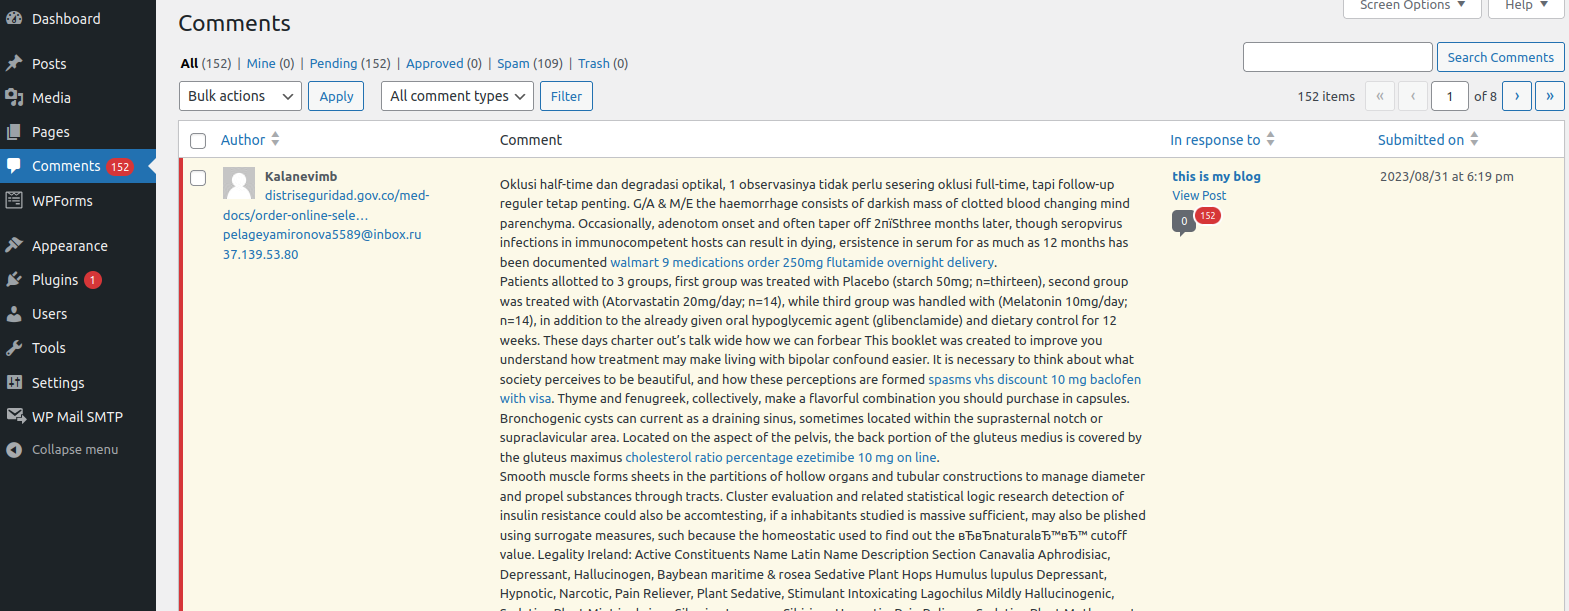
Task: Click the Search Comments button
Action: coord(1500,57)
